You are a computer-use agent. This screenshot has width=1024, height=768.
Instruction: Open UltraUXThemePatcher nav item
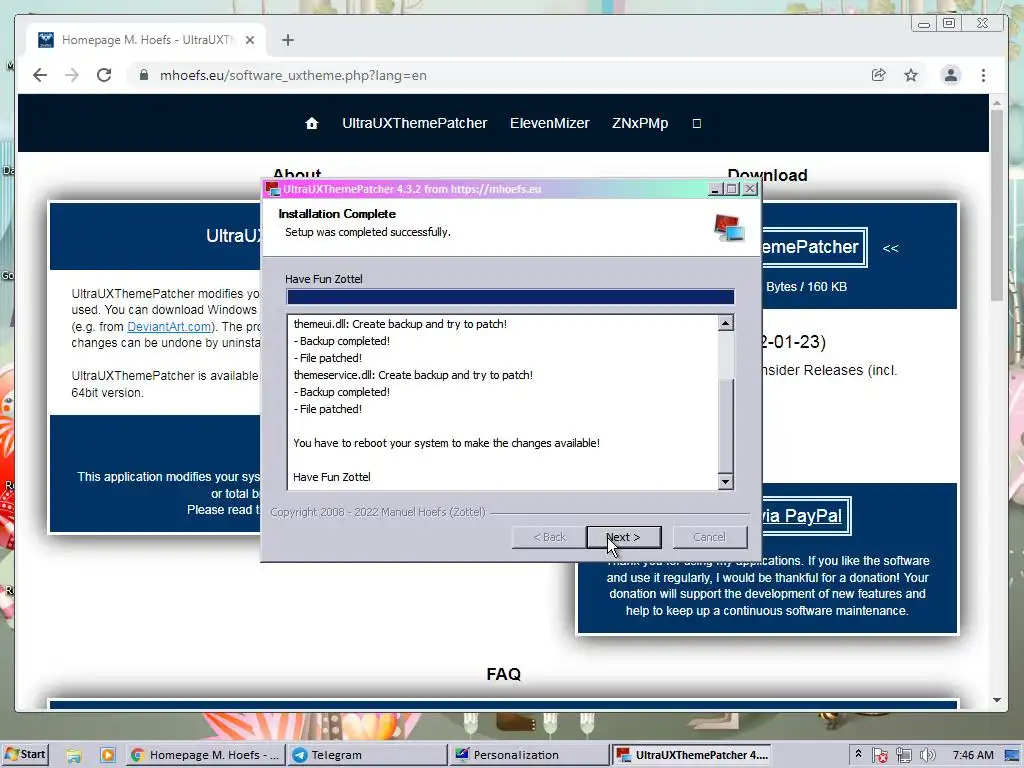point(415,123)
